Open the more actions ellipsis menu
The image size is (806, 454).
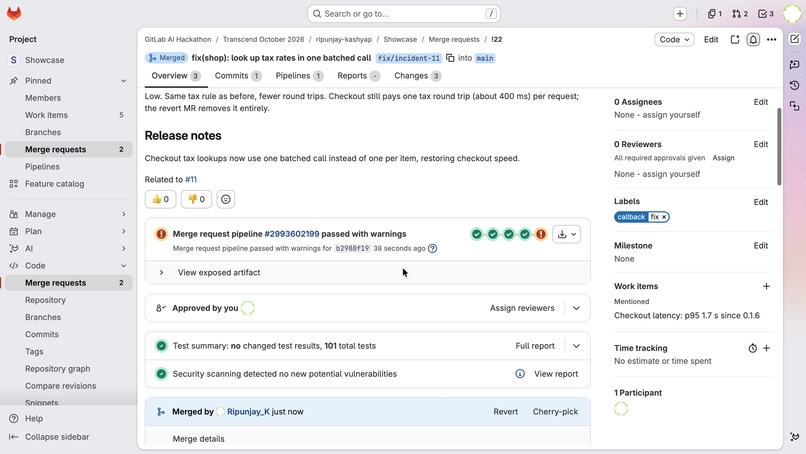tap(772, 40)
